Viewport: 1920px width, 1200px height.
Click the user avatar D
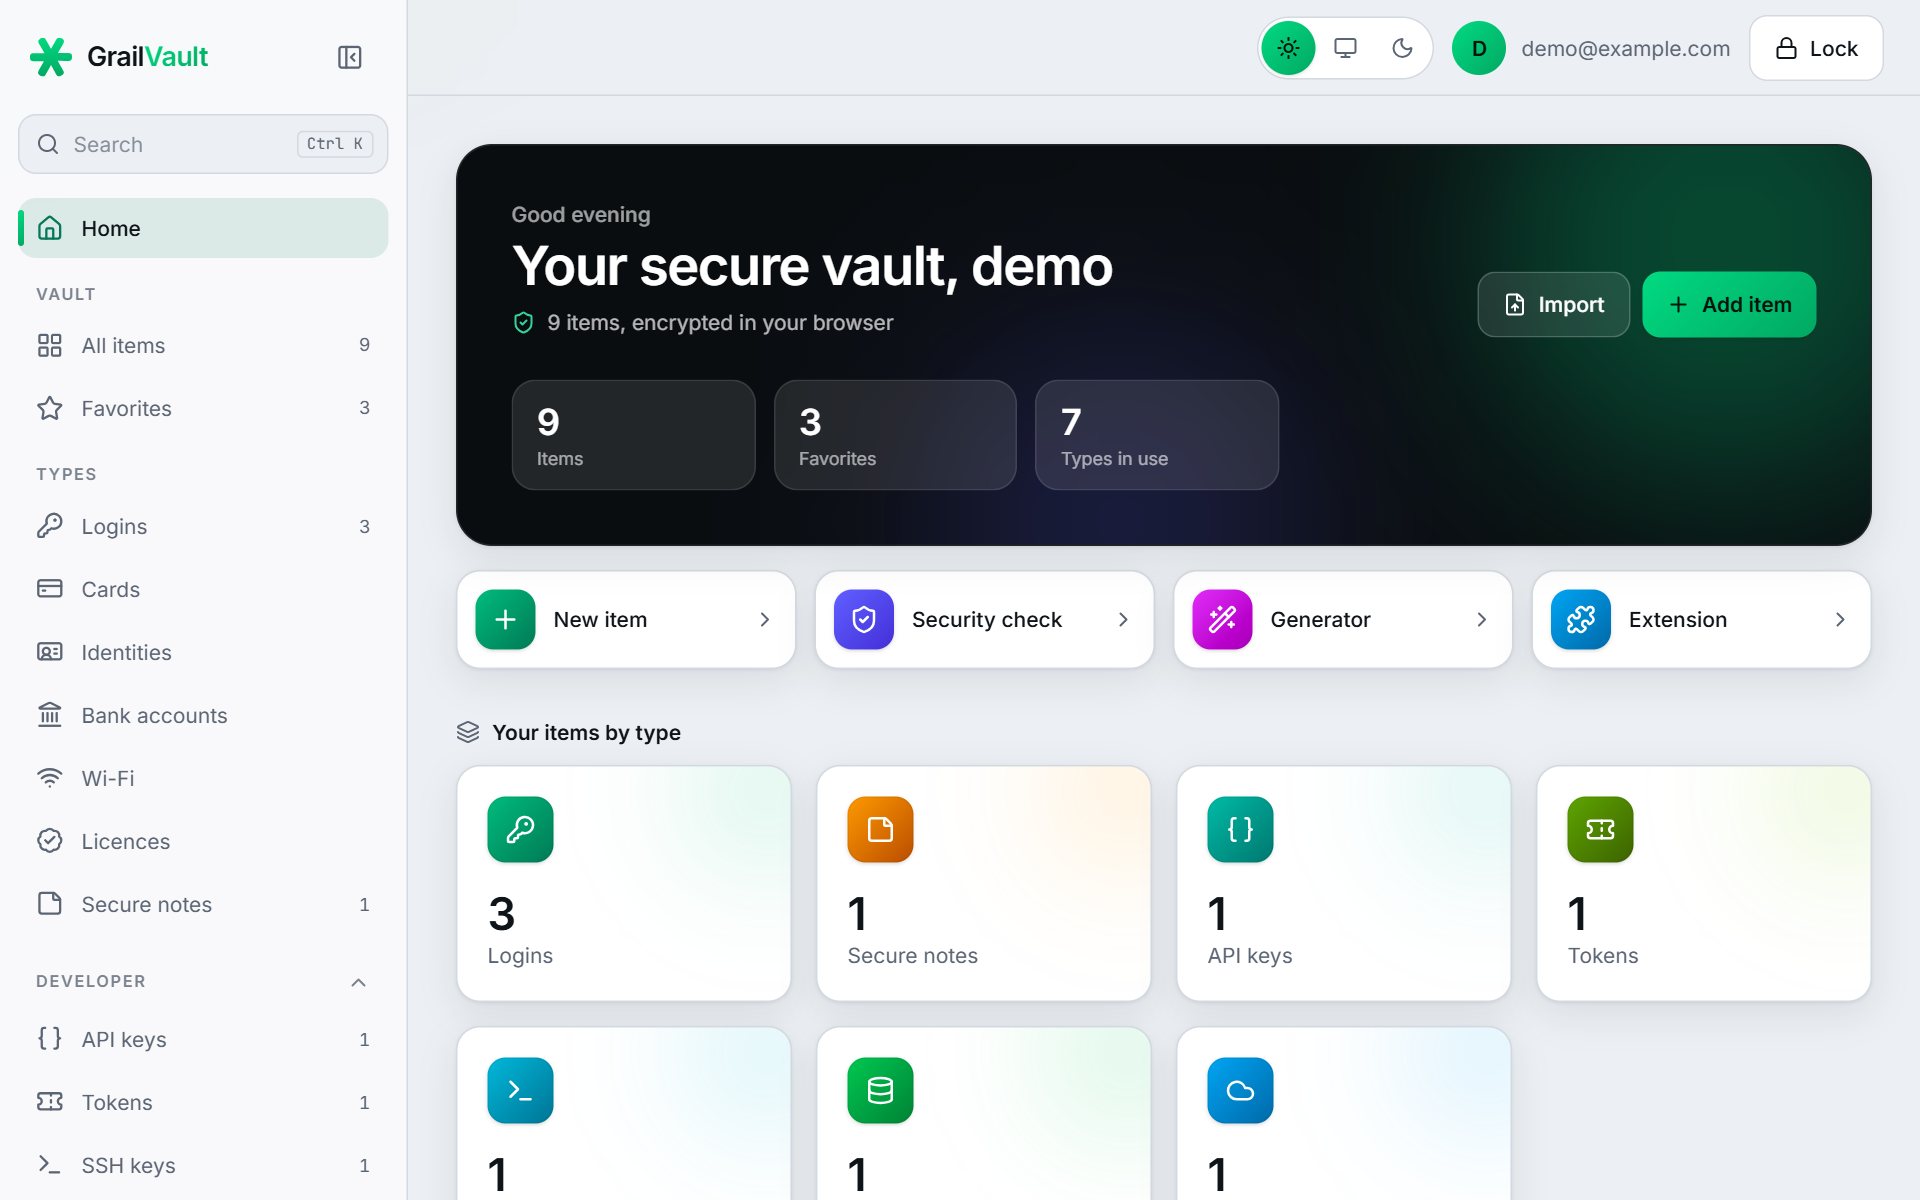[x=1478, y=48]
